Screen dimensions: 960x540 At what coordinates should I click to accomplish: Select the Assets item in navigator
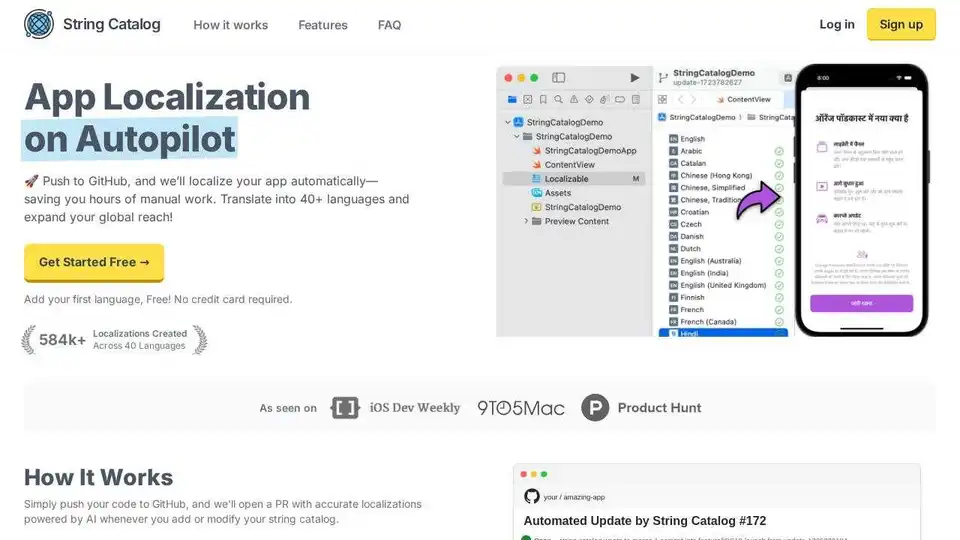tap(551, 193)
